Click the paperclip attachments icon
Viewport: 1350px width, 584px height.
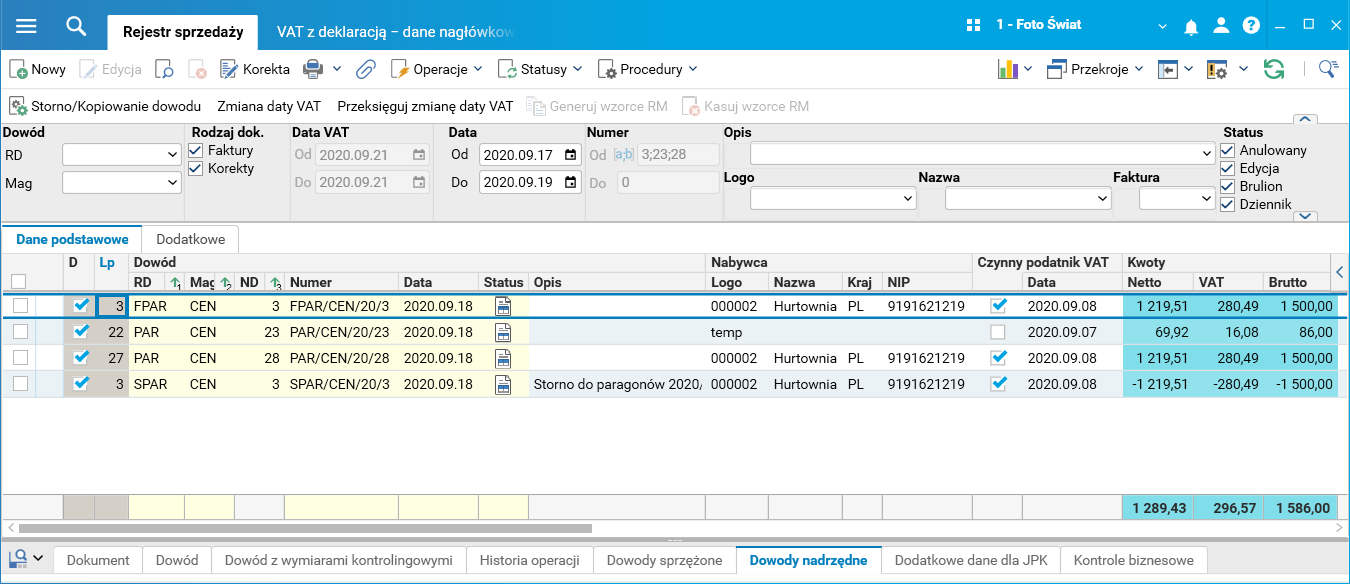pyautogui.click(x=366, y=70)
